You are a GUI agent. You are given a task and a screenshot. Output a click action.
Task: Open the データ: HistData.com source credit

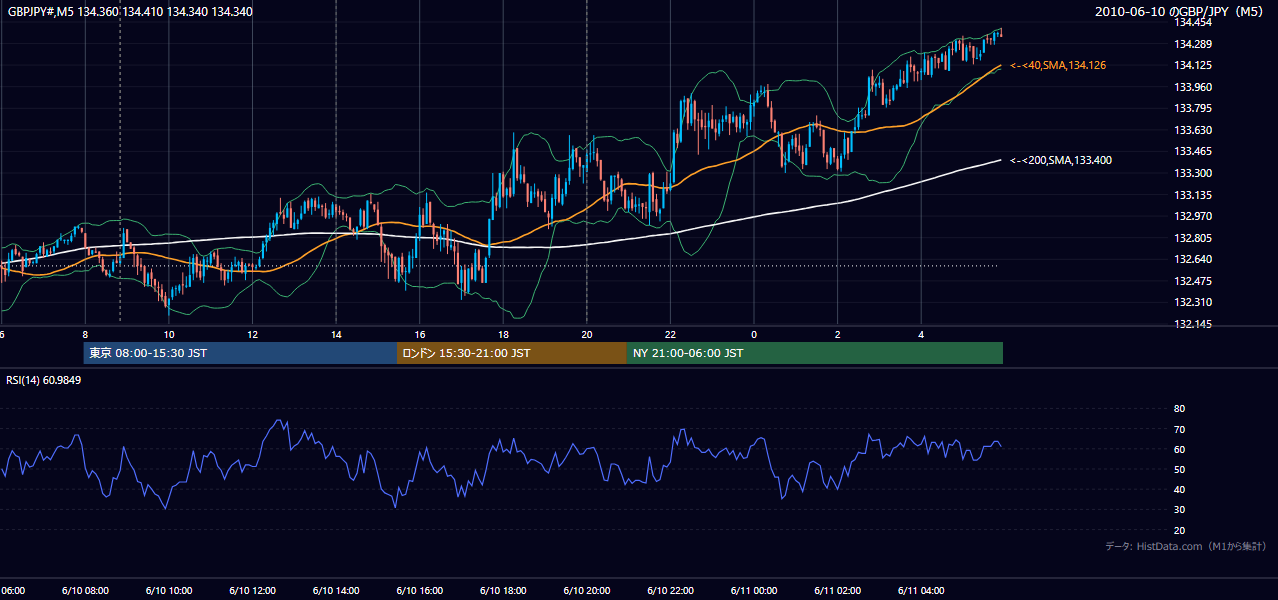(x=1185, y=546)
